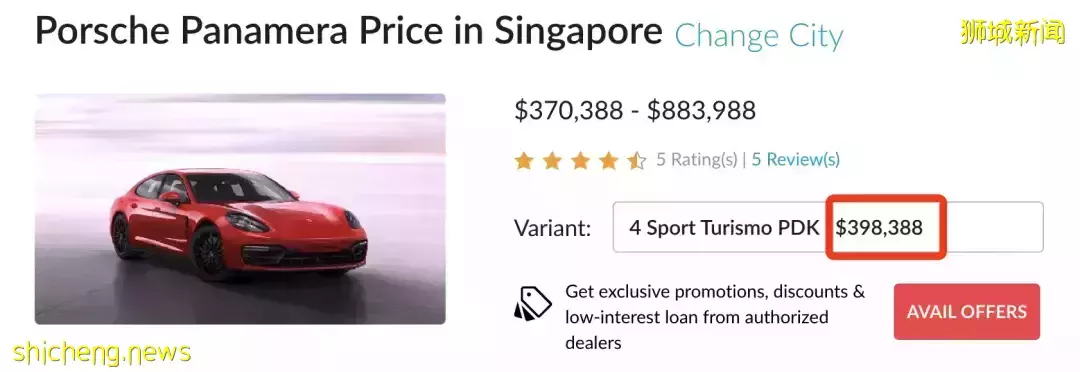Click the red Porsche Panamera image
This screenshot has height=372, width=1080.
(240, 209)
